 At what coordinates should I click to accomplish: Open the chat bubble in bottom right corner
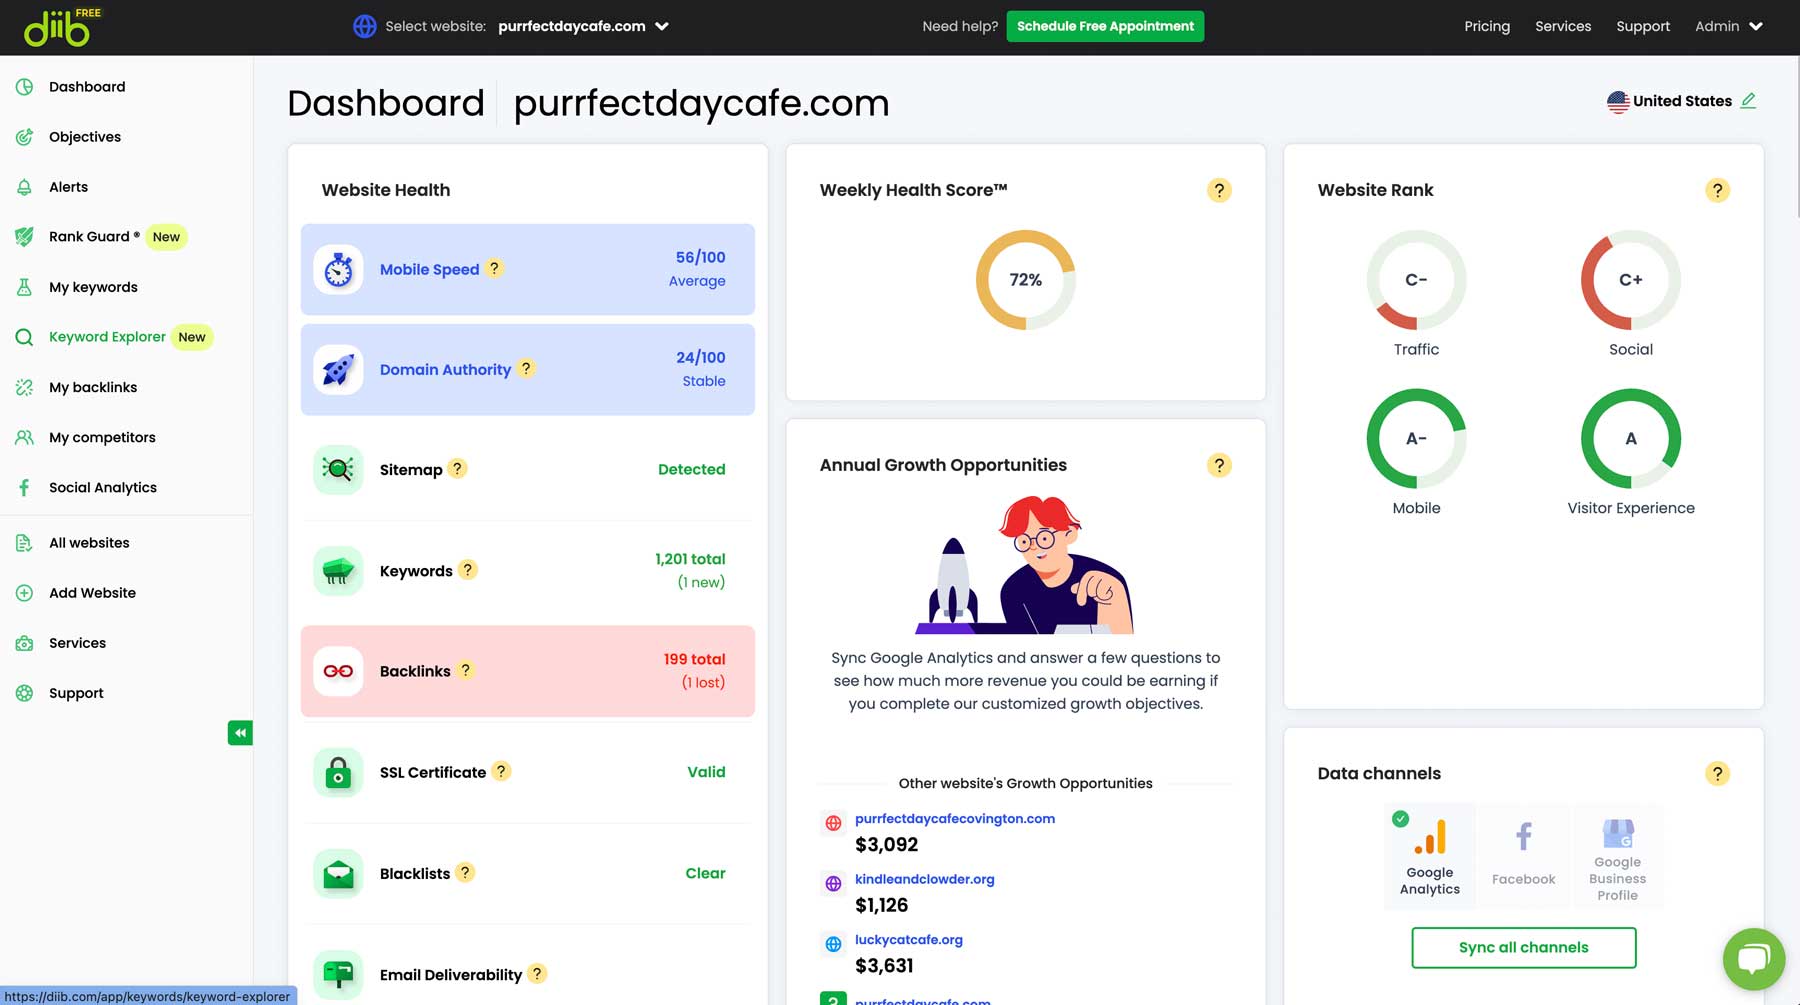tap(1753, 959)
